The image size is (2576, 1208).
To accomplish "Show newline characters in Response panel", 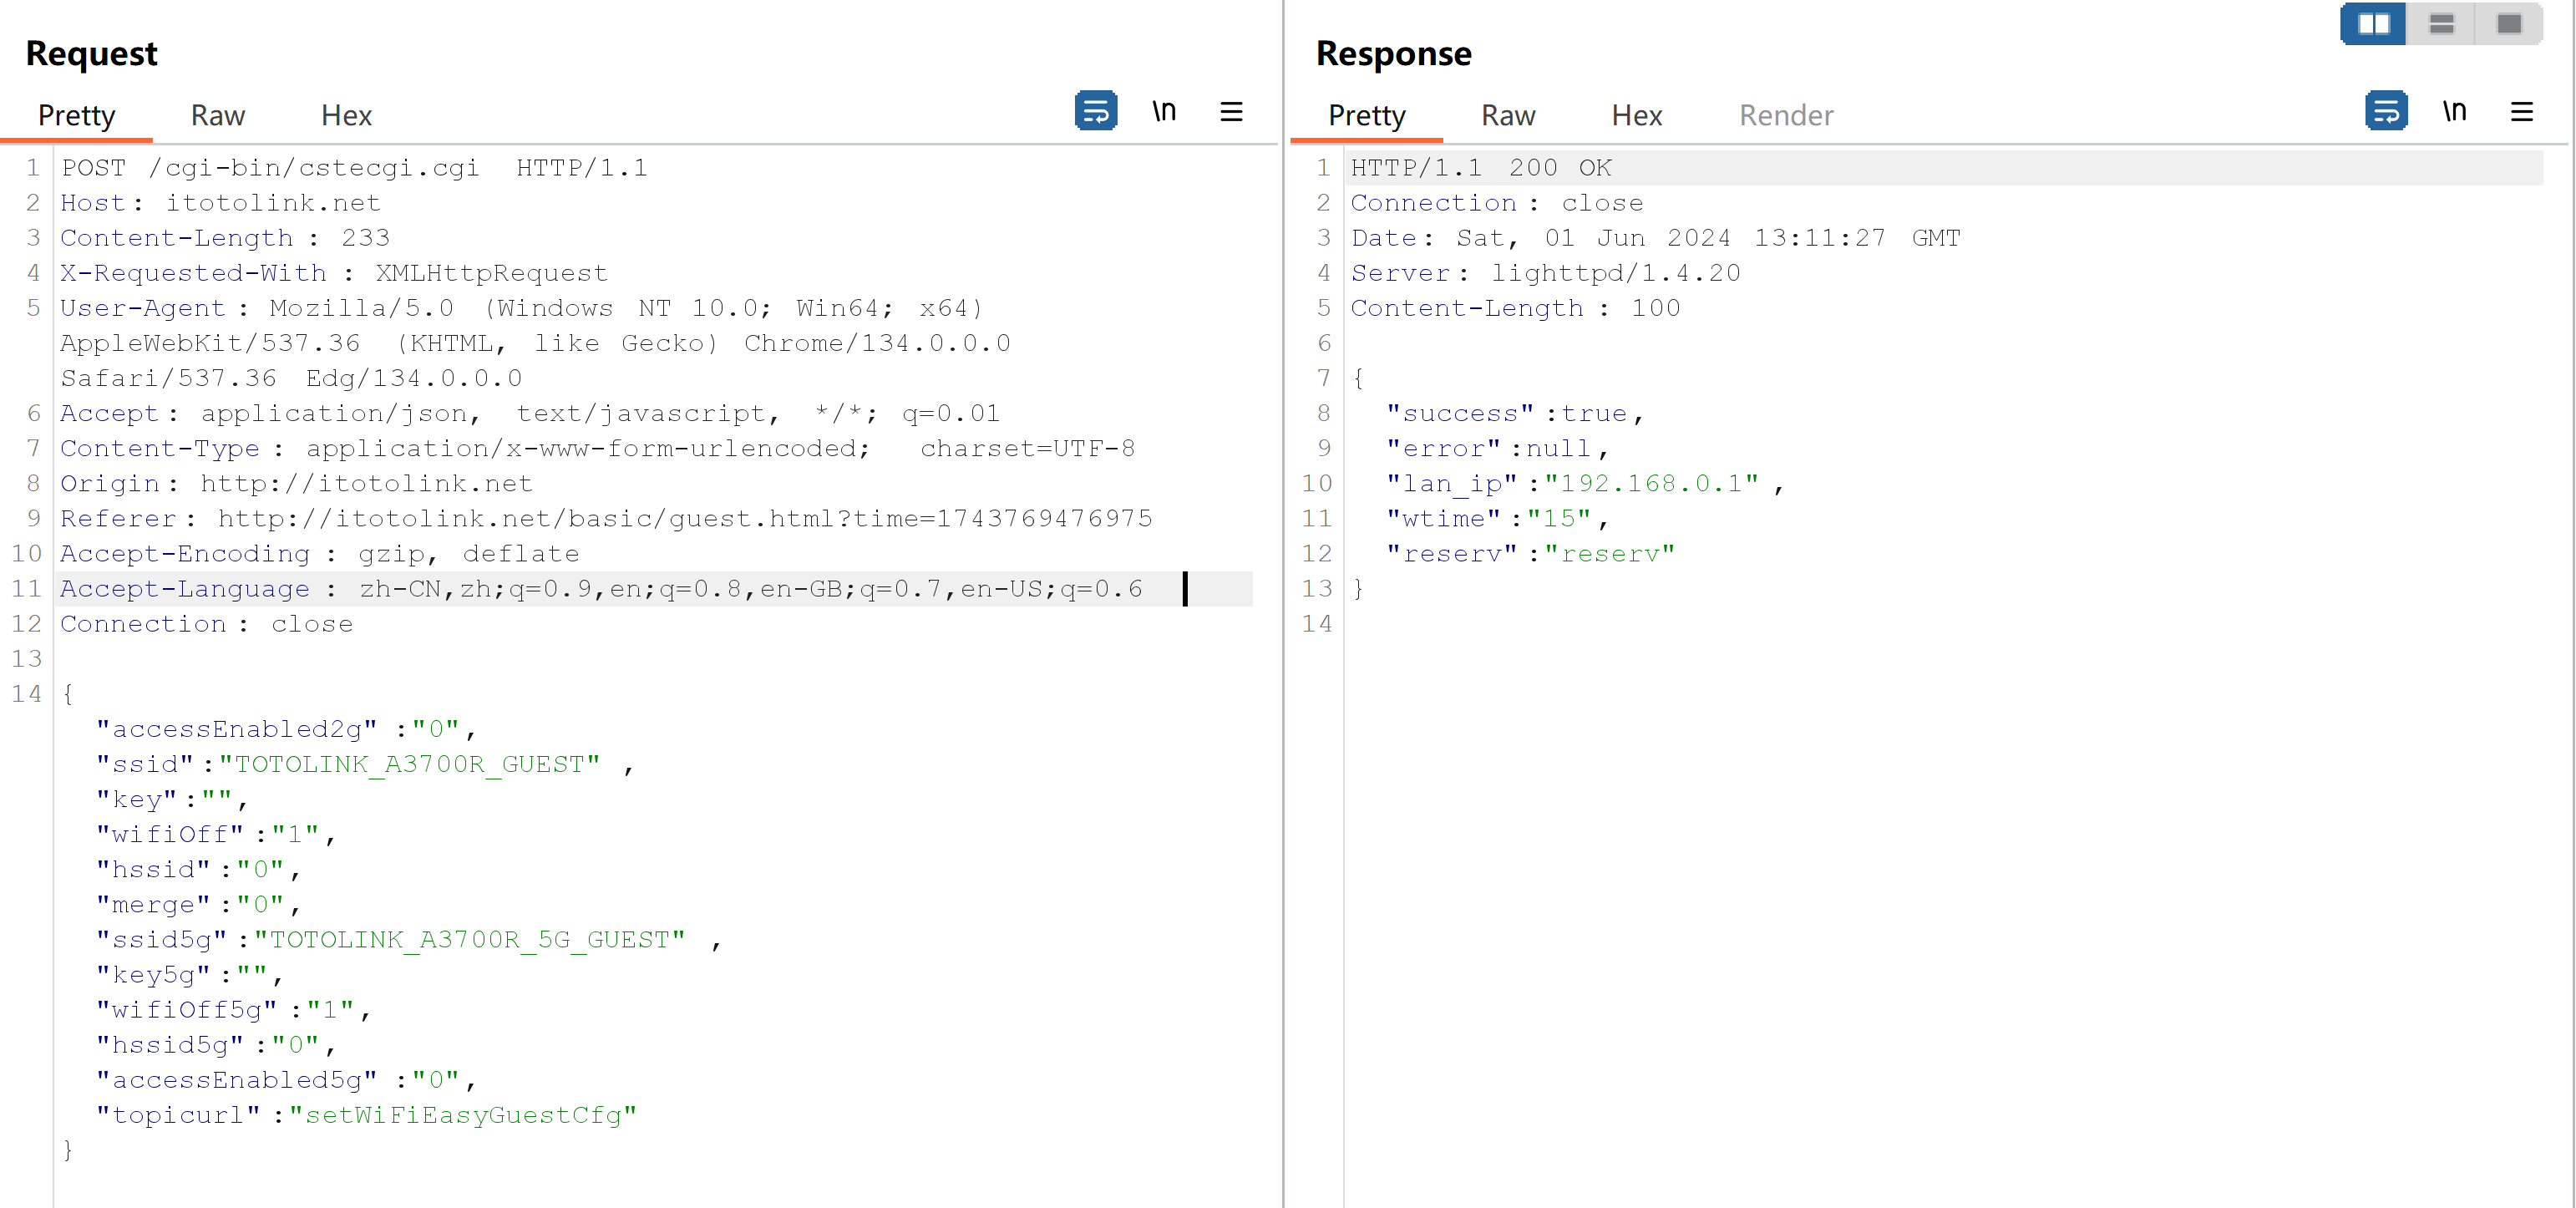I will tap(2453, 112).
